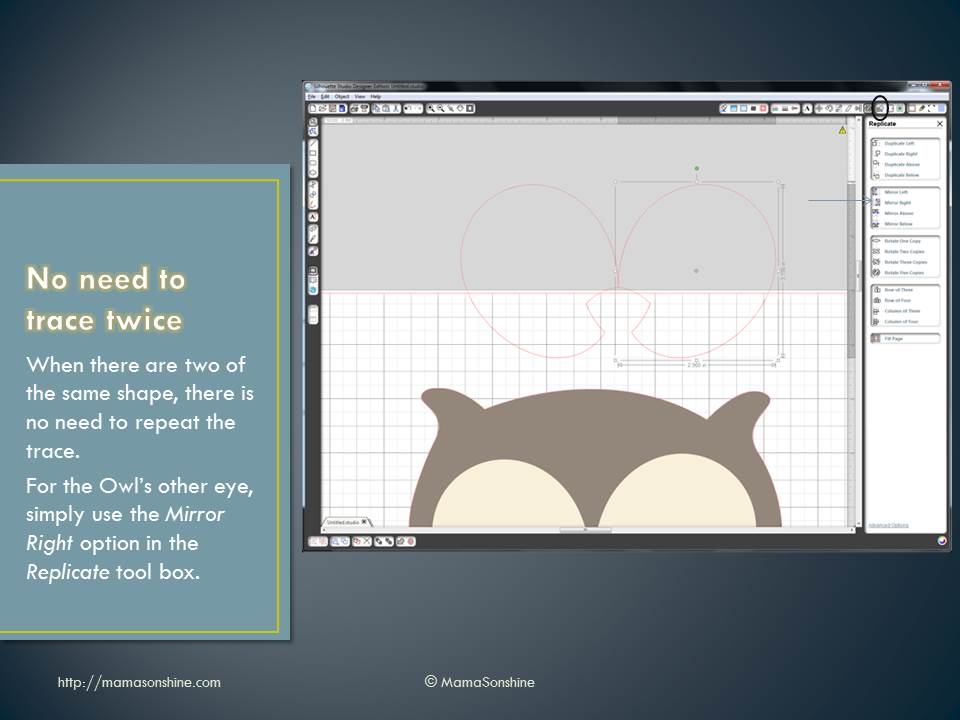Switch to the Untitled.studio document tab

346,522
